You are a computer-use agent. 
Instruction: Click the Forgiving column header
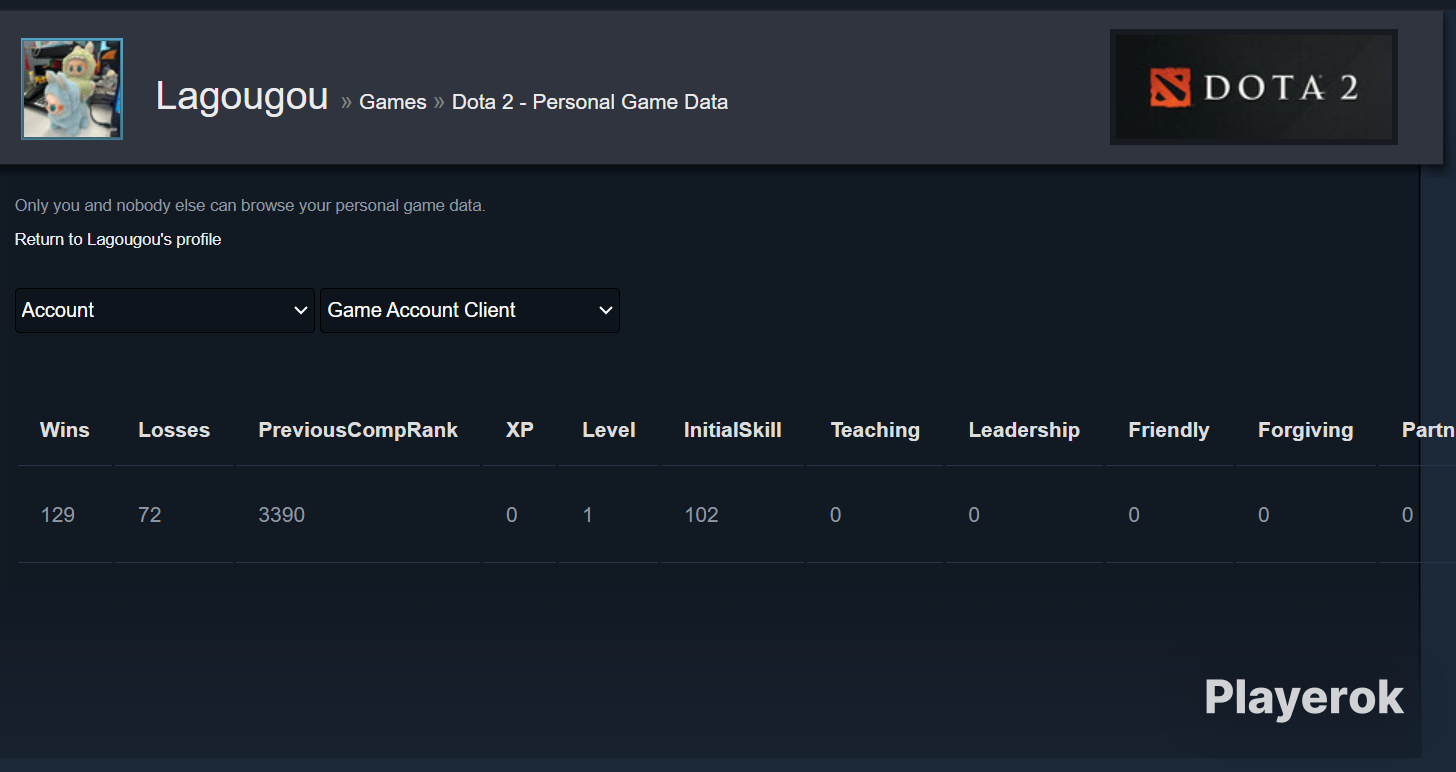point(1306,430)
